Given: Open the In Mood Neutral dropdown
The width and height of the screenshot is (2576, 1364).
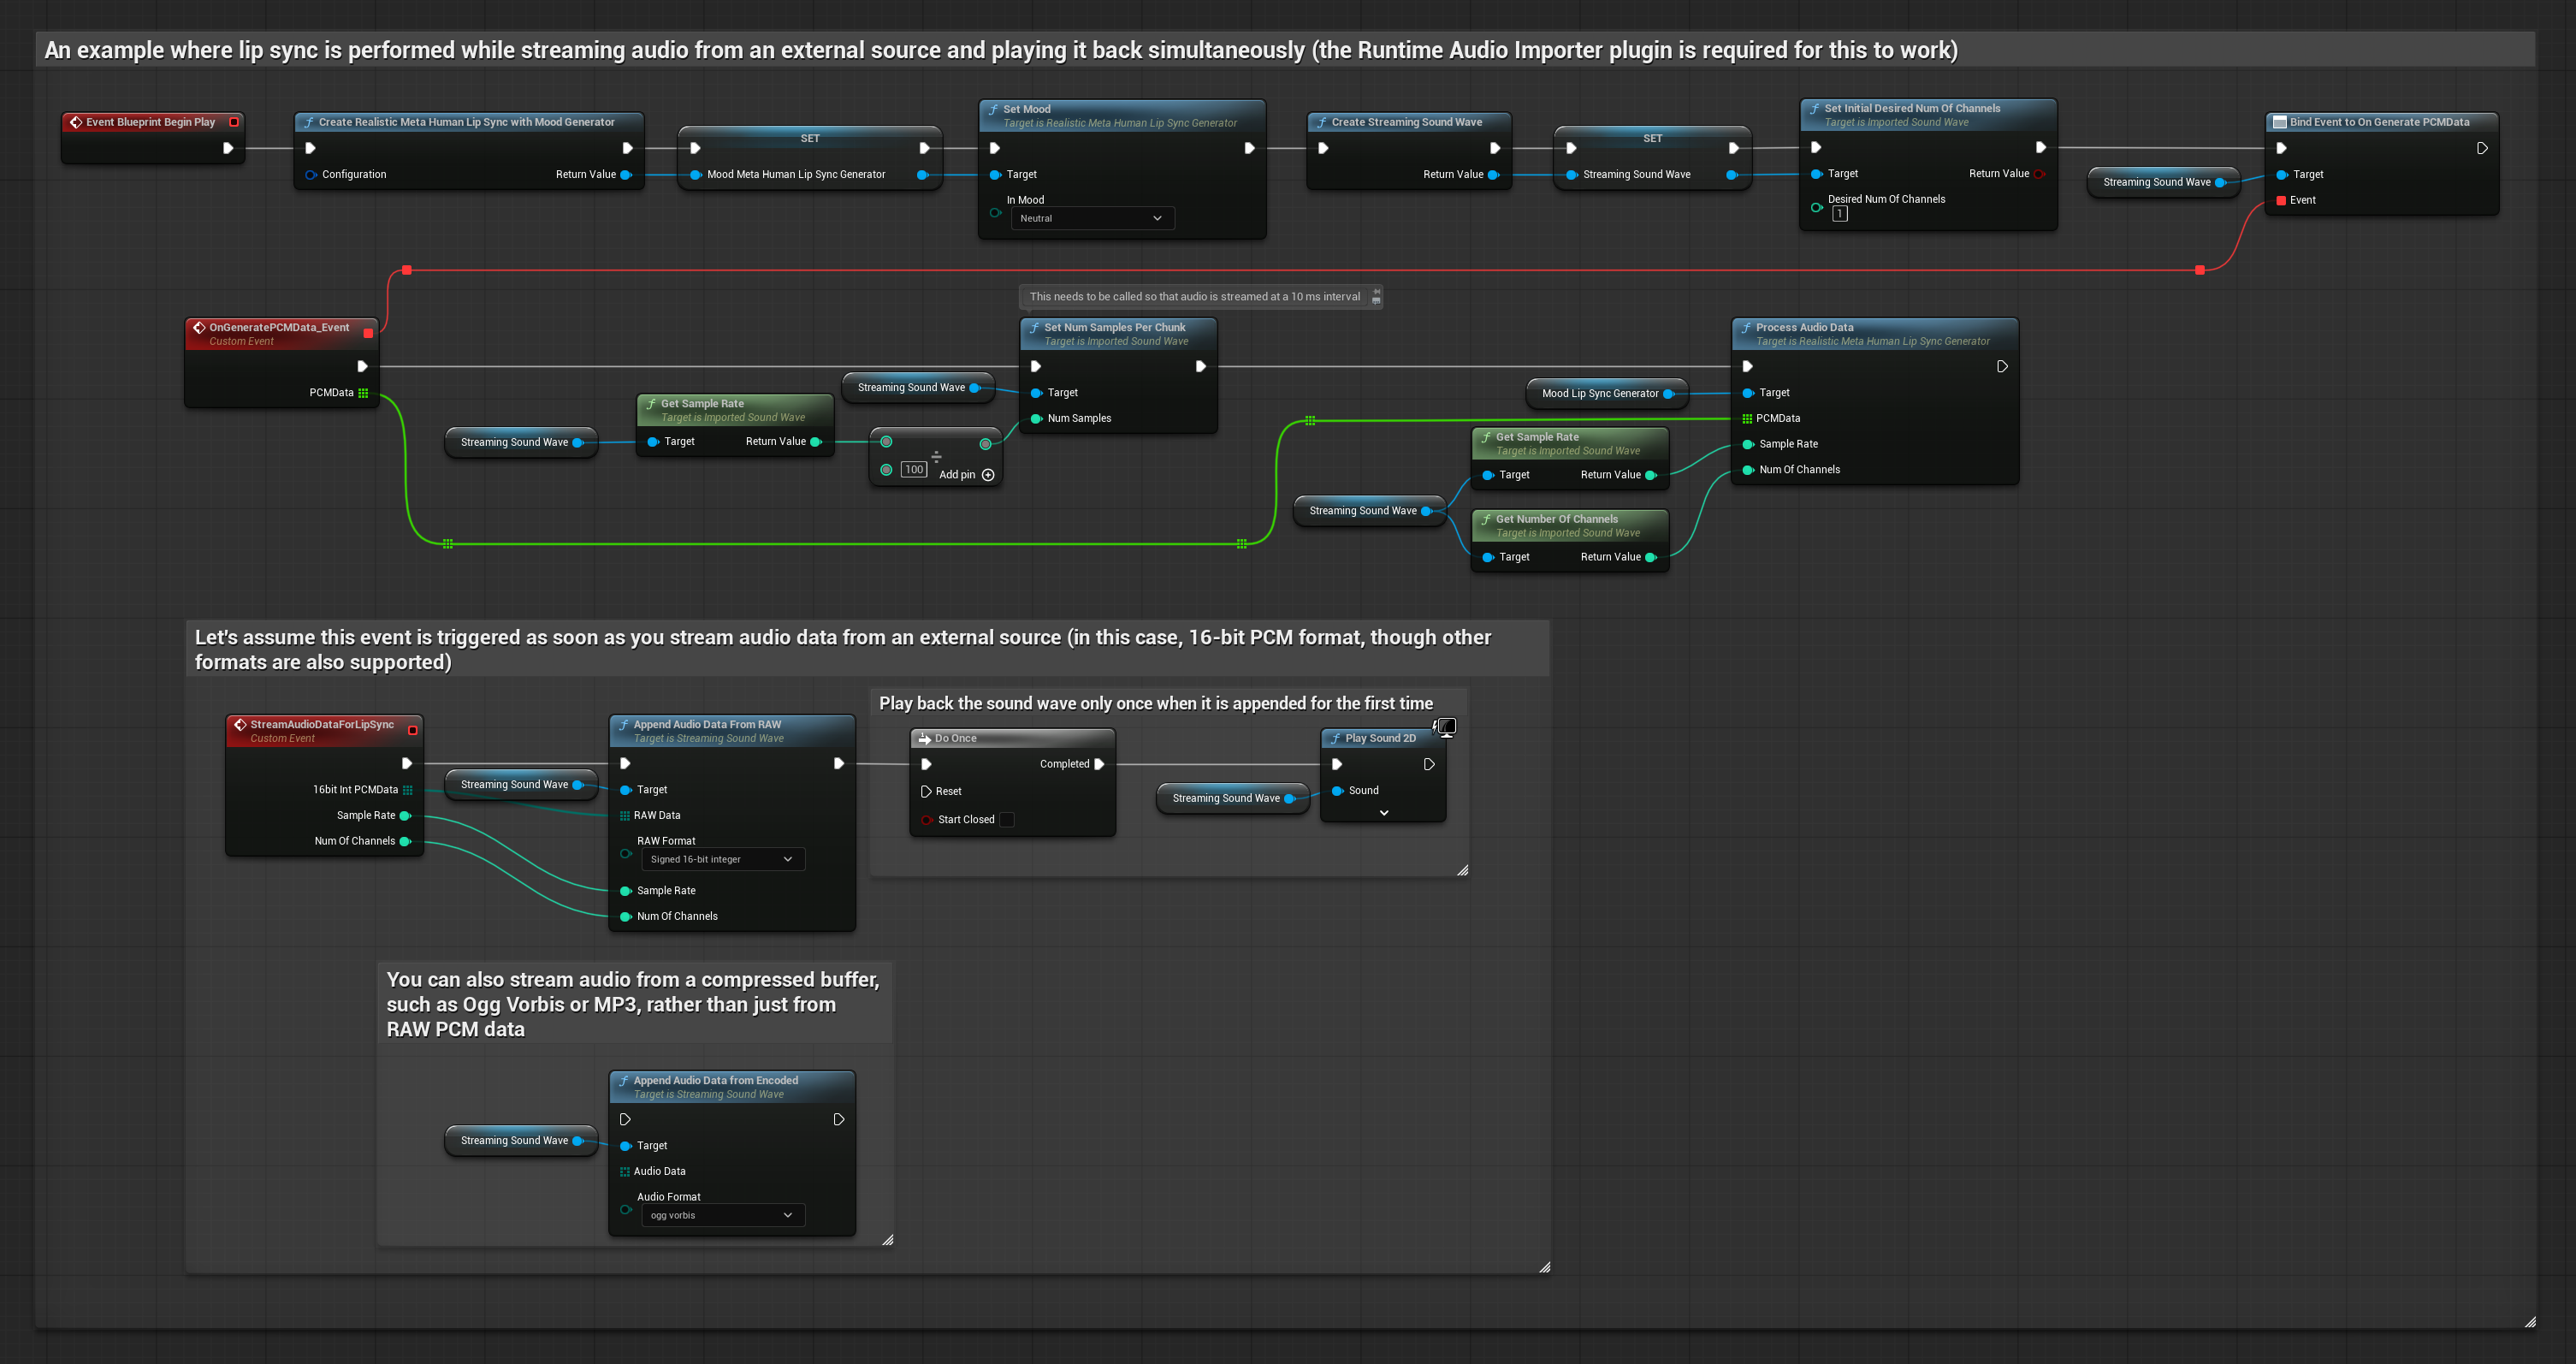Looking at the screenshot, I should [1091, 218].
